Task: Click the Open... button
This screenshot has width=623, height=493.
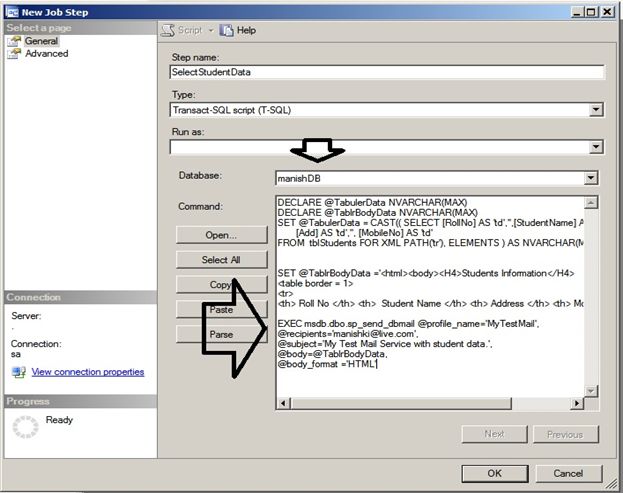Action: [x=221, y=235]
